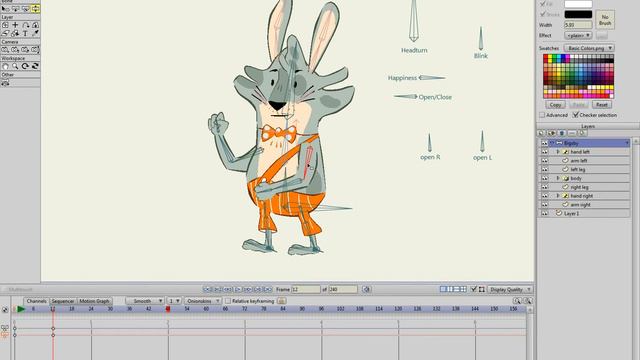Expand the body layer group

click(558, 178)
